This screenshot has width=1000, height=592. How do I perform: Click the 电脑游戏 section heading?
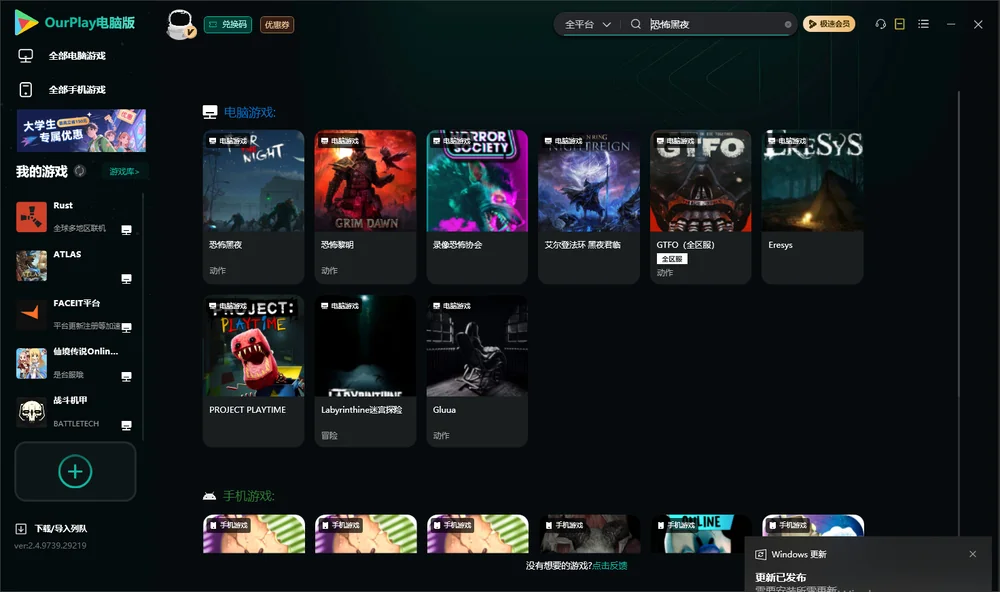tap(249, 112)
